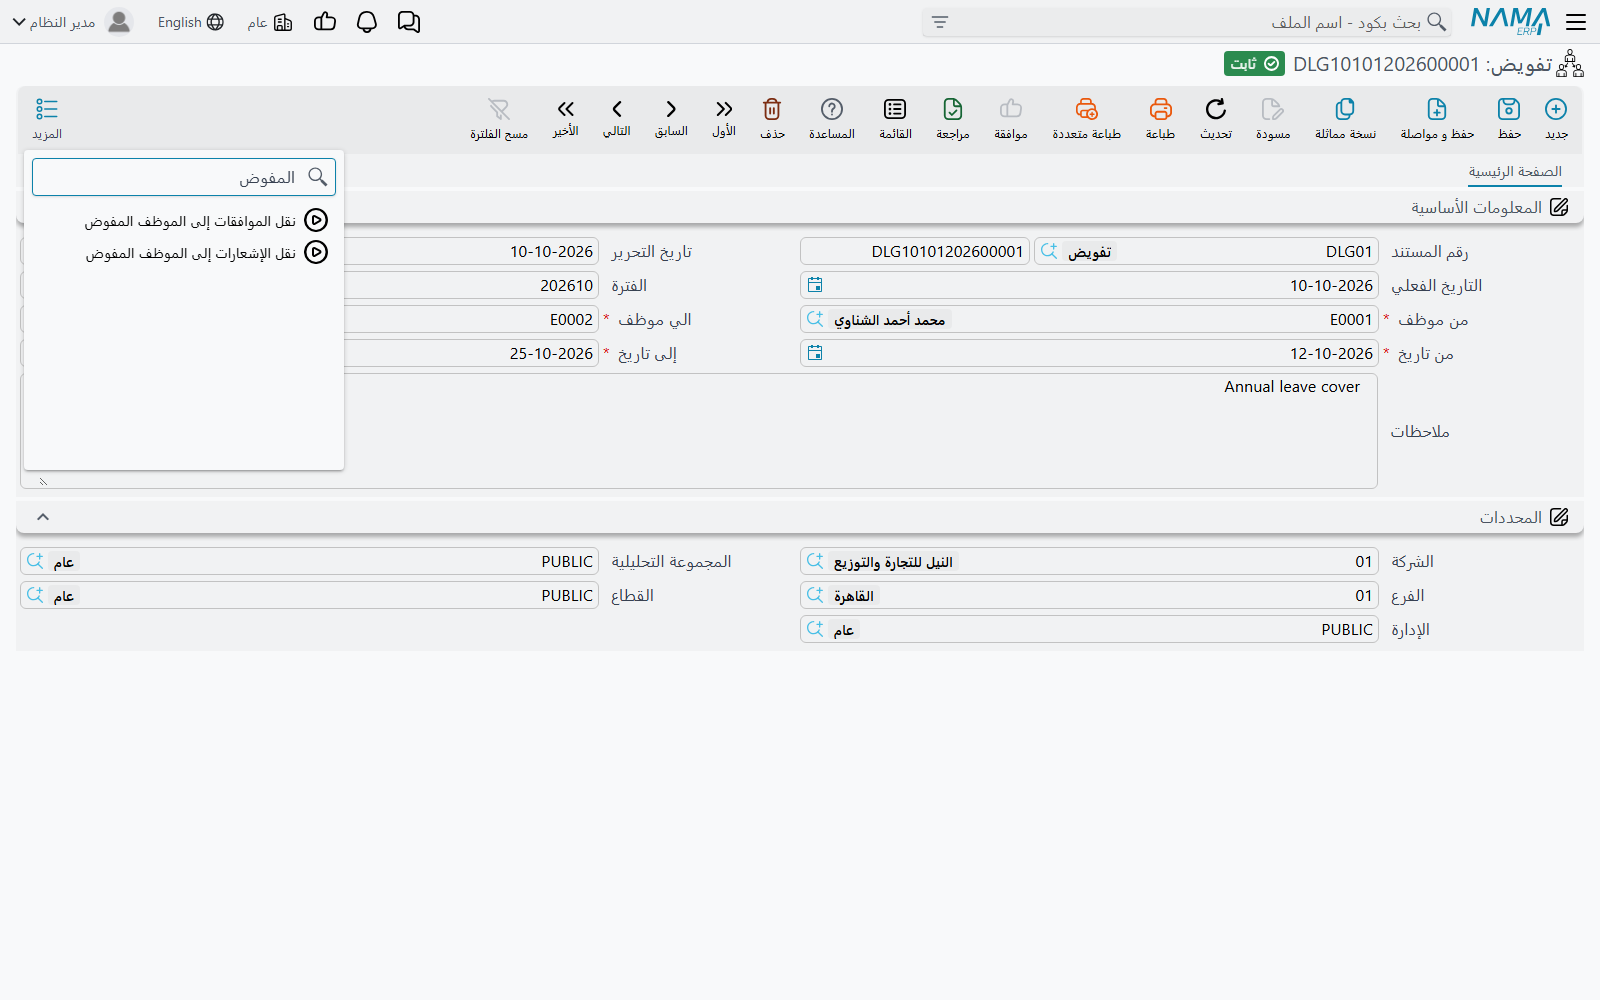Click the مراجعة (Review) document icon
Image resolution: width=1600 pixels, height=1000 pixels.
click(953, 109)
